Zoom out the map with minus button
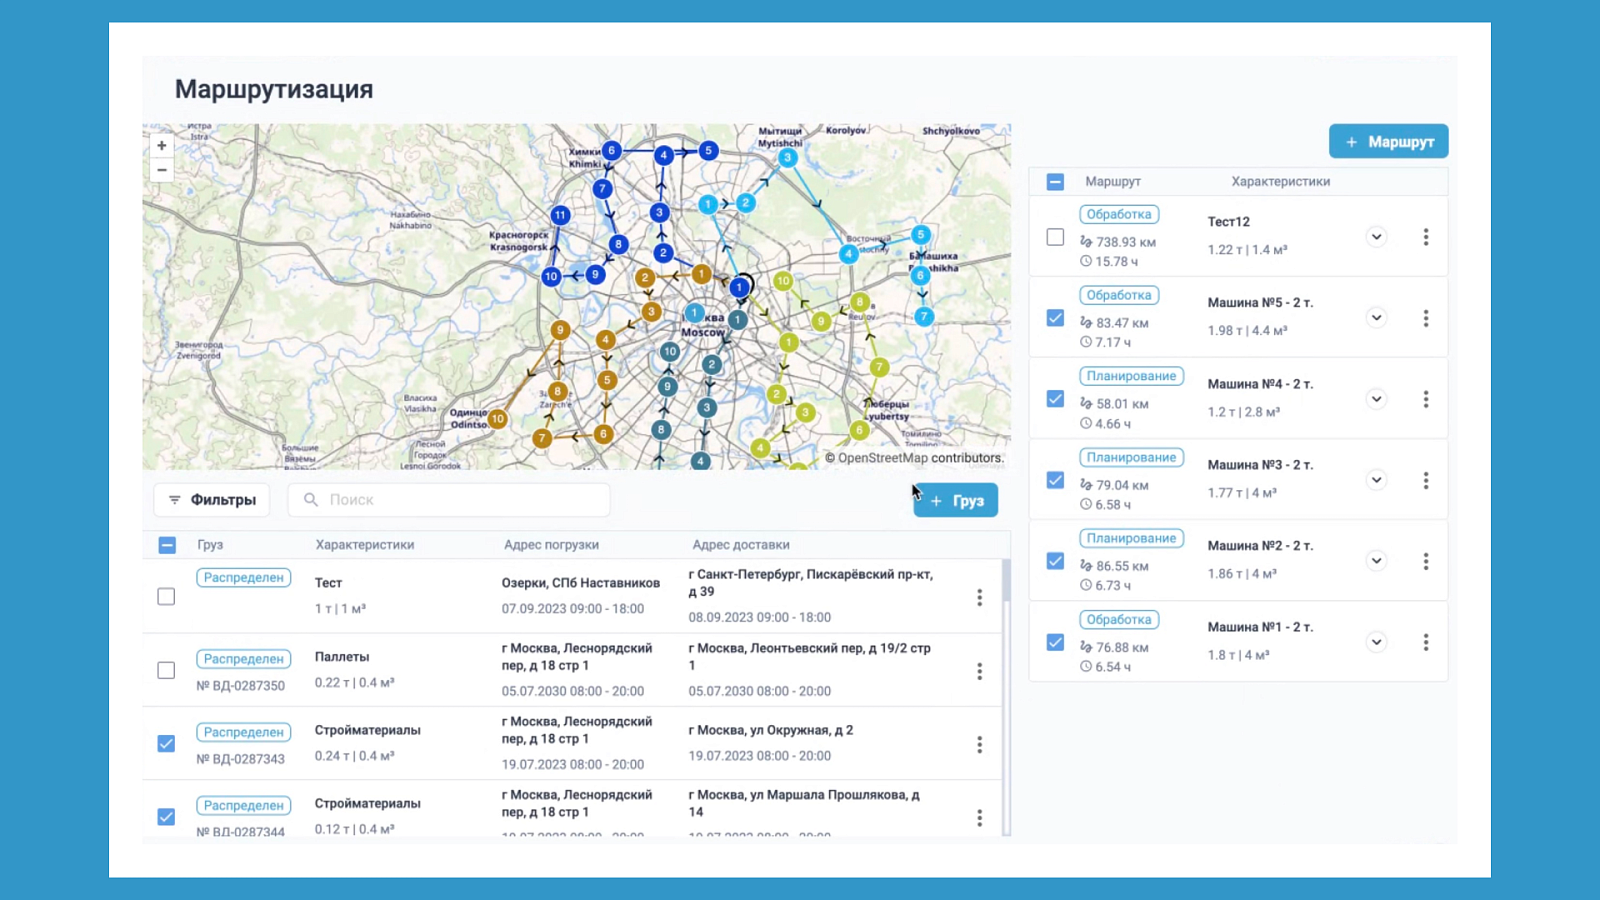 click(162, 170)
